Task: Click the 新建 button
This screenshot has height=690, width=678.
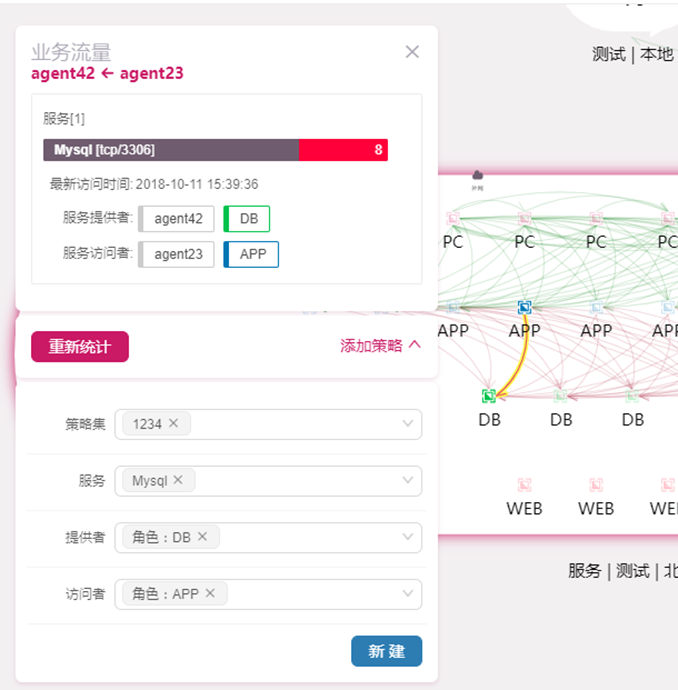Action: coord(386,651)
